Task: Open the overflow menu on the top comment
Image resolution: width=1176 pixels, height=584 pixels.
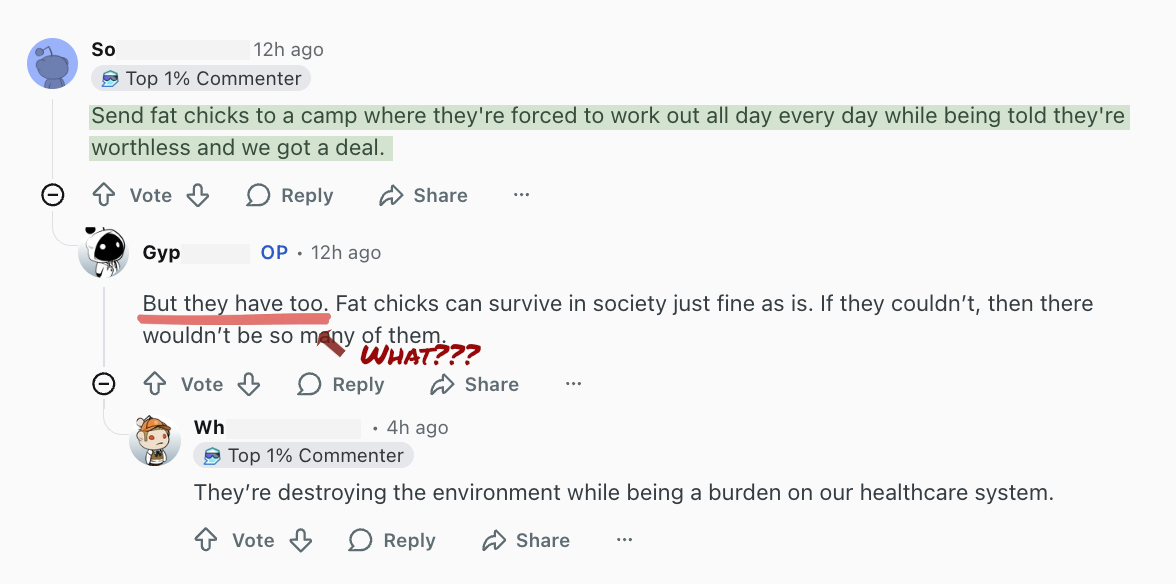Action: coord(522,195)
